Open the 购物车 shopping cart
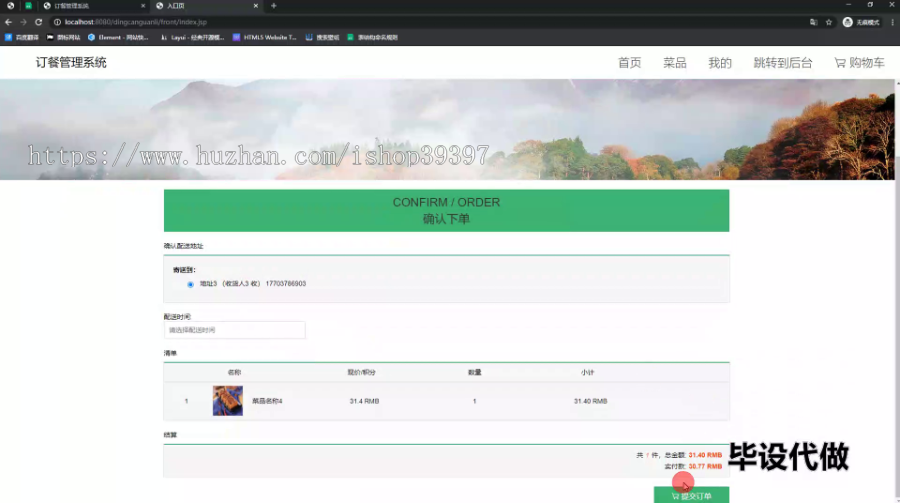 (x=859, y=63)
